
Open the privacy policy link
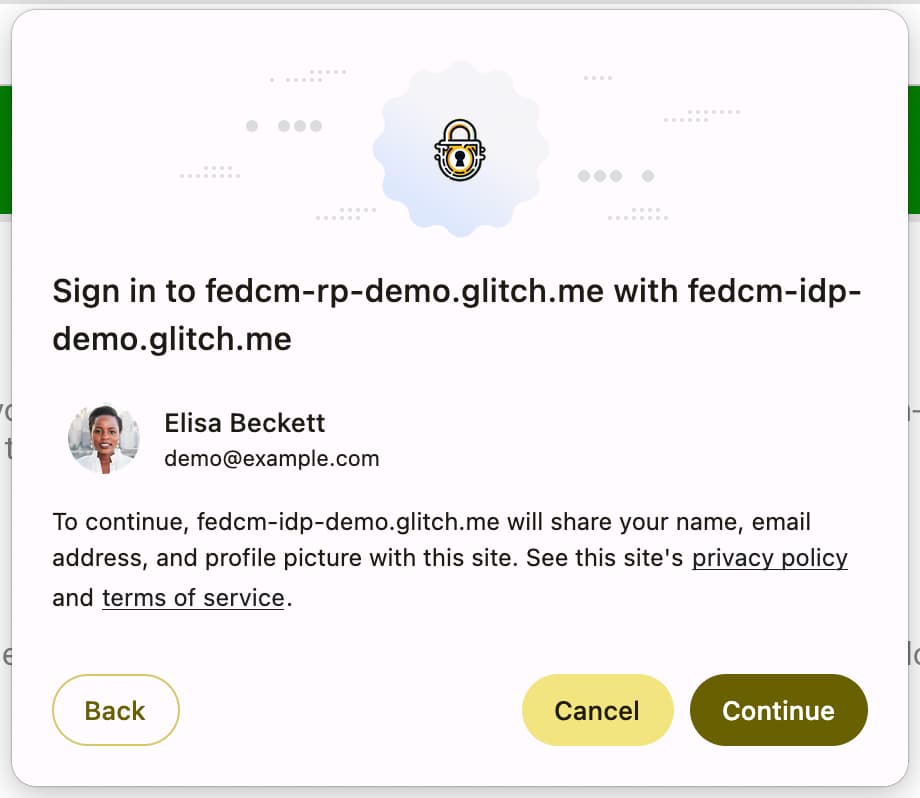pos(769,558)
